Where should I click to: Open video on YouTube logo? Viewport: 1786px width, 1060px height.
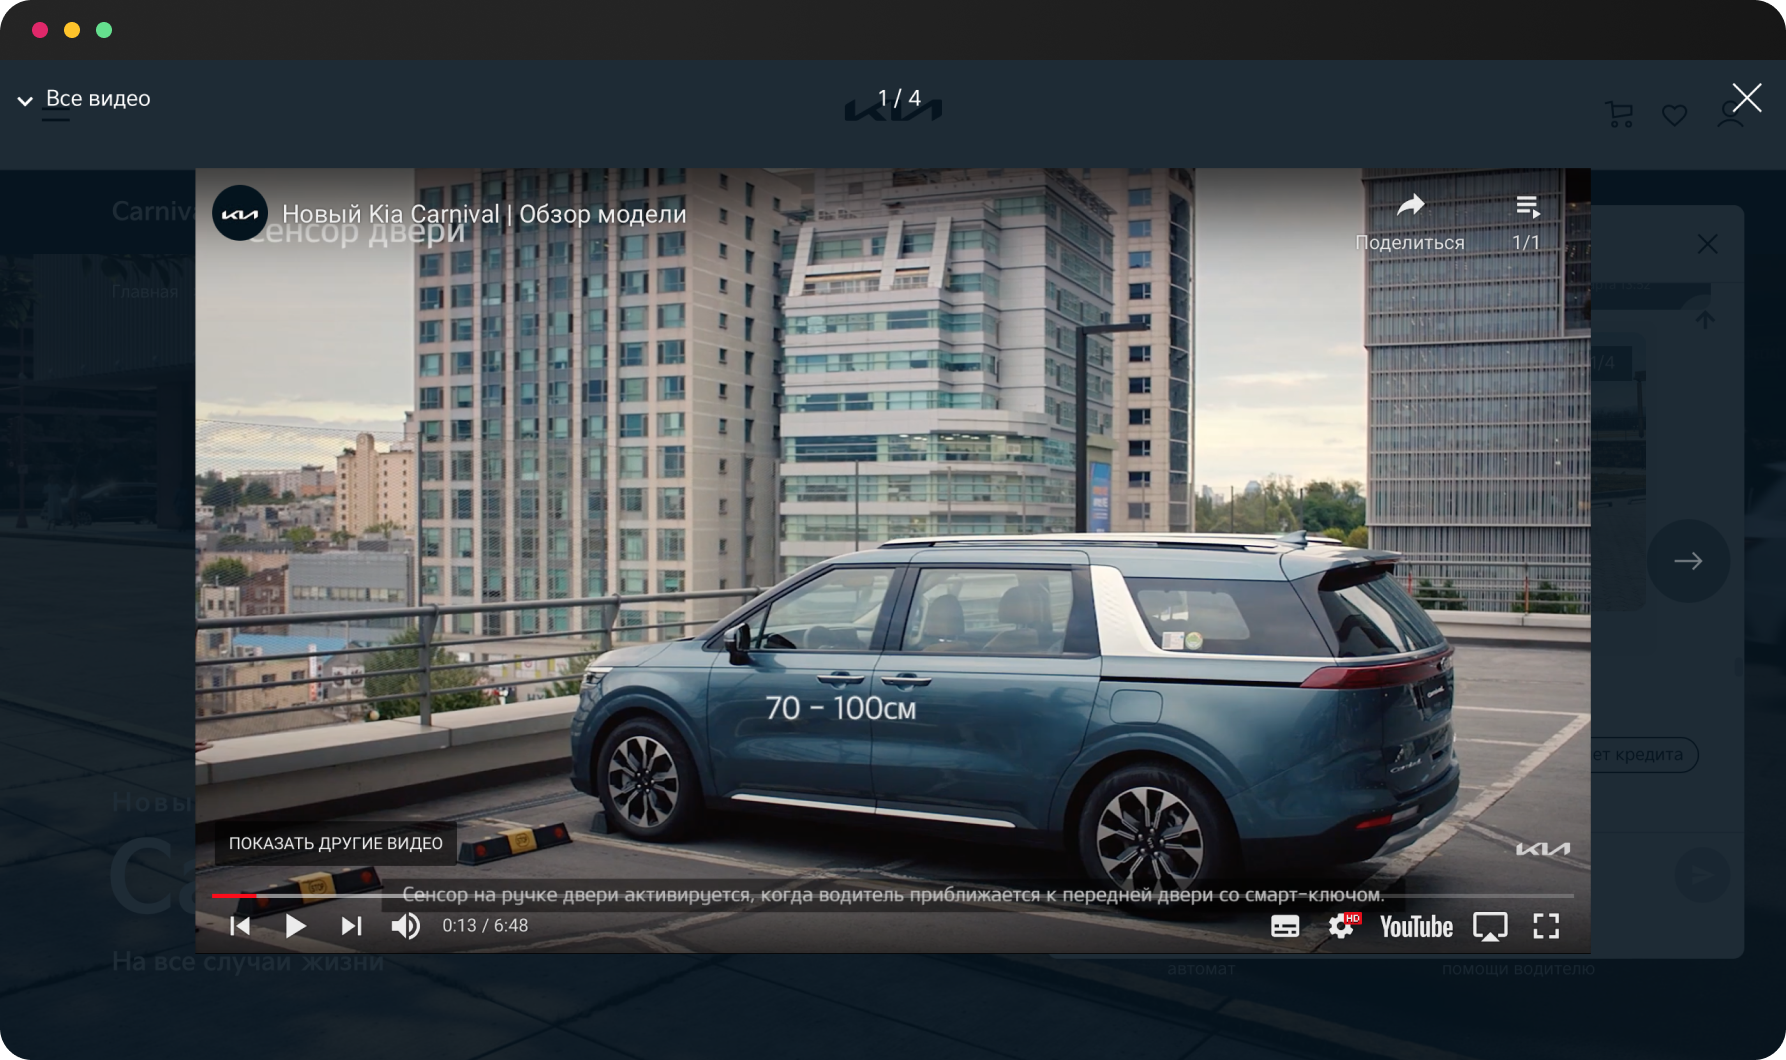point(1416,927)
